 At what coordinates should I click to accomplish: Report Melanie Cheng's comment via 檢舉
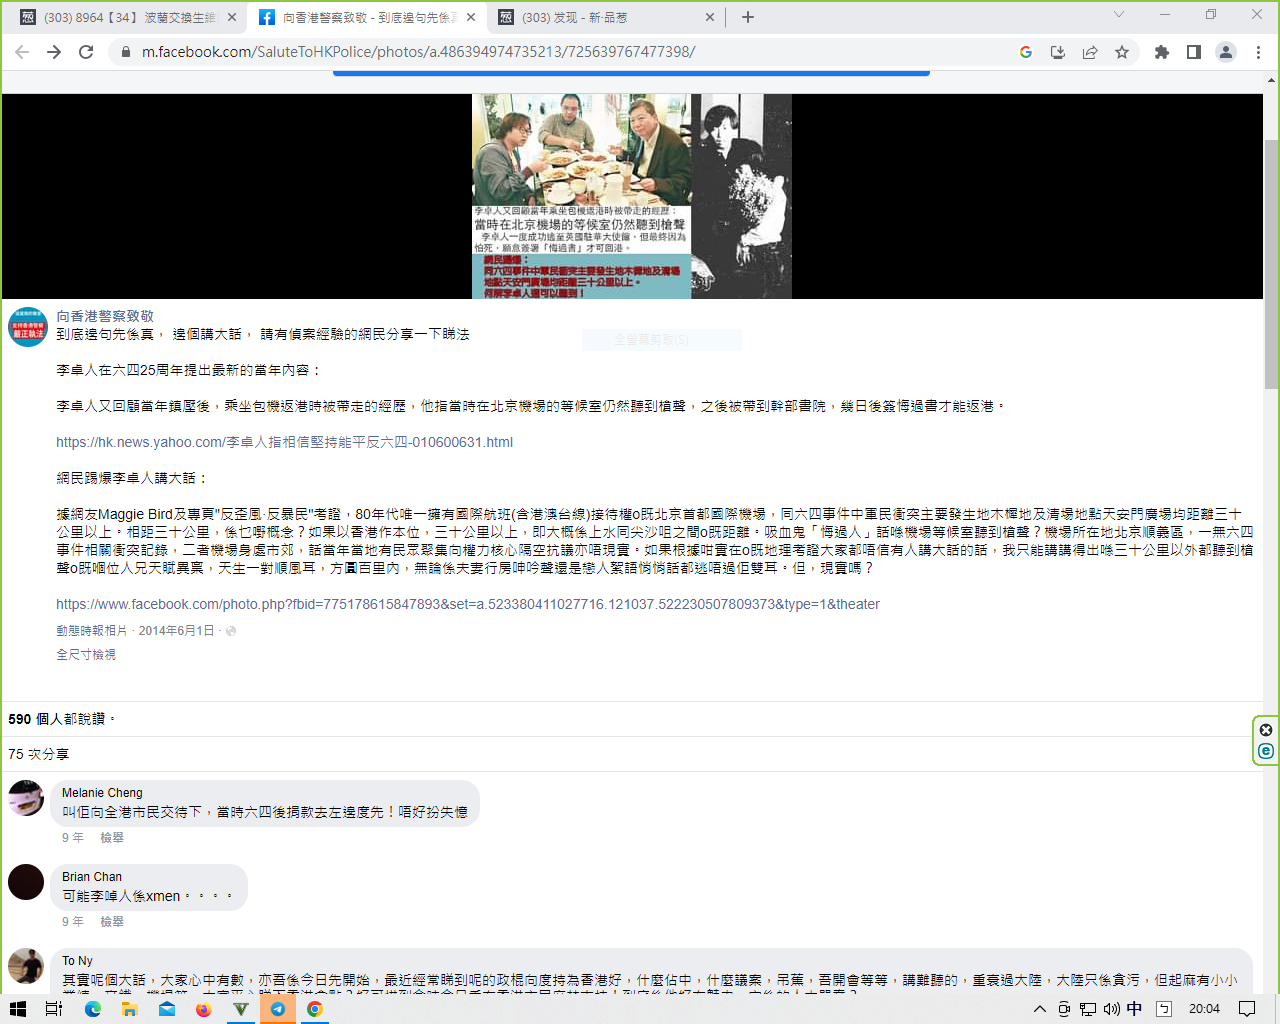click(x=112, y=838)
